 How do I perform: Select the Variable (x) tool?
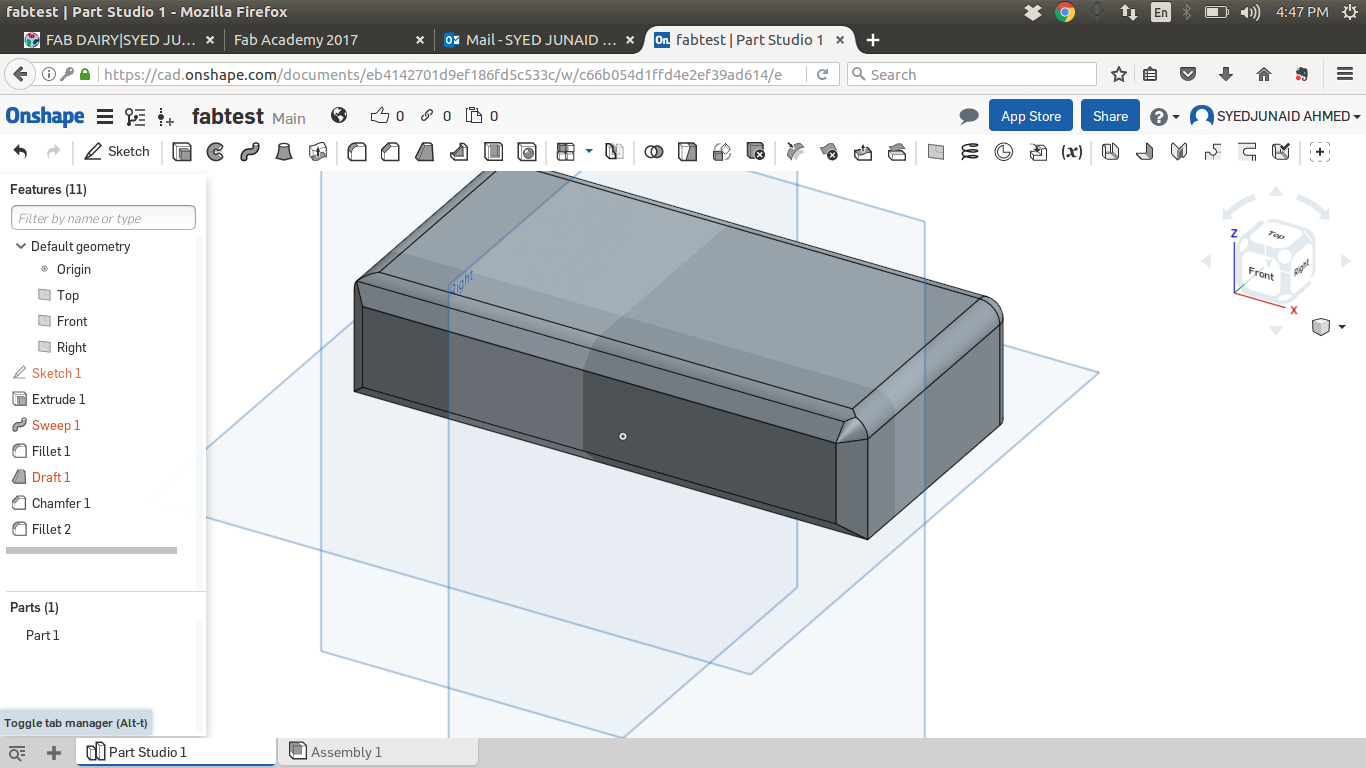coord(1072,152)
